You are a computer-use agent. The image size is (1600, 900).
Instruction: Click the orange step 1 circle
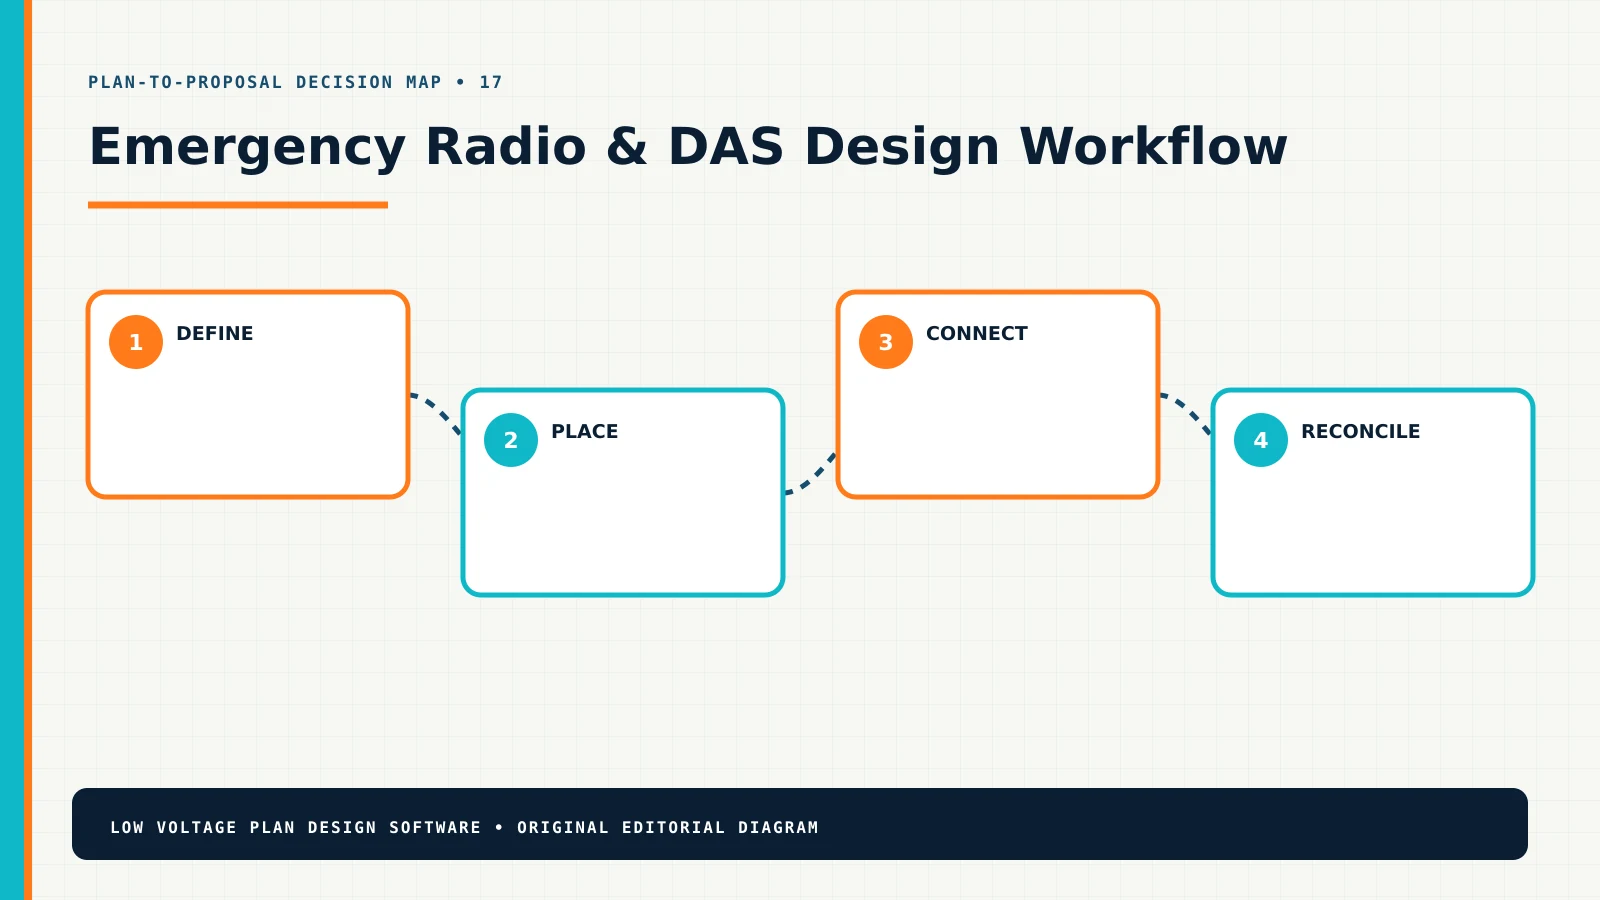coord(136,342)
